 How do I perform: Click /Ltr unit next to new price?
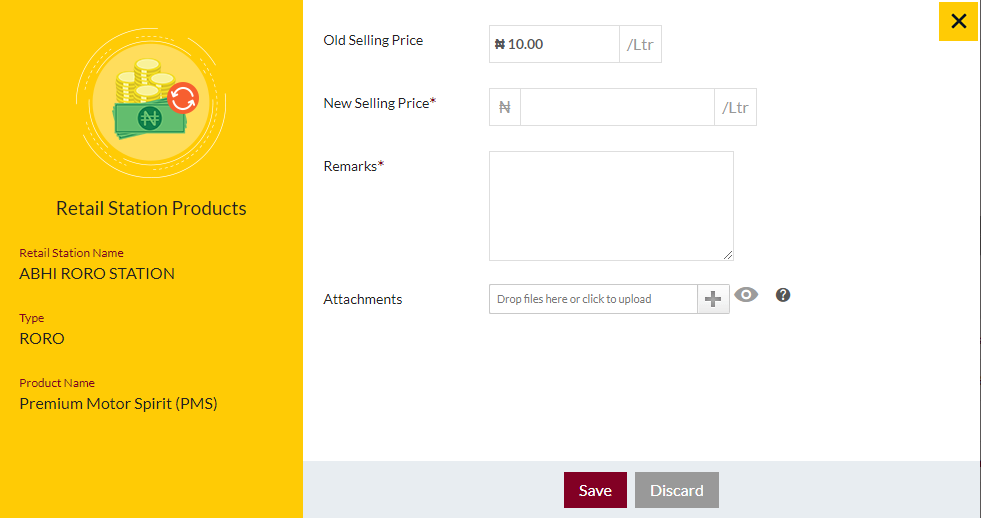pyautogui.click(x=735, y=107)
